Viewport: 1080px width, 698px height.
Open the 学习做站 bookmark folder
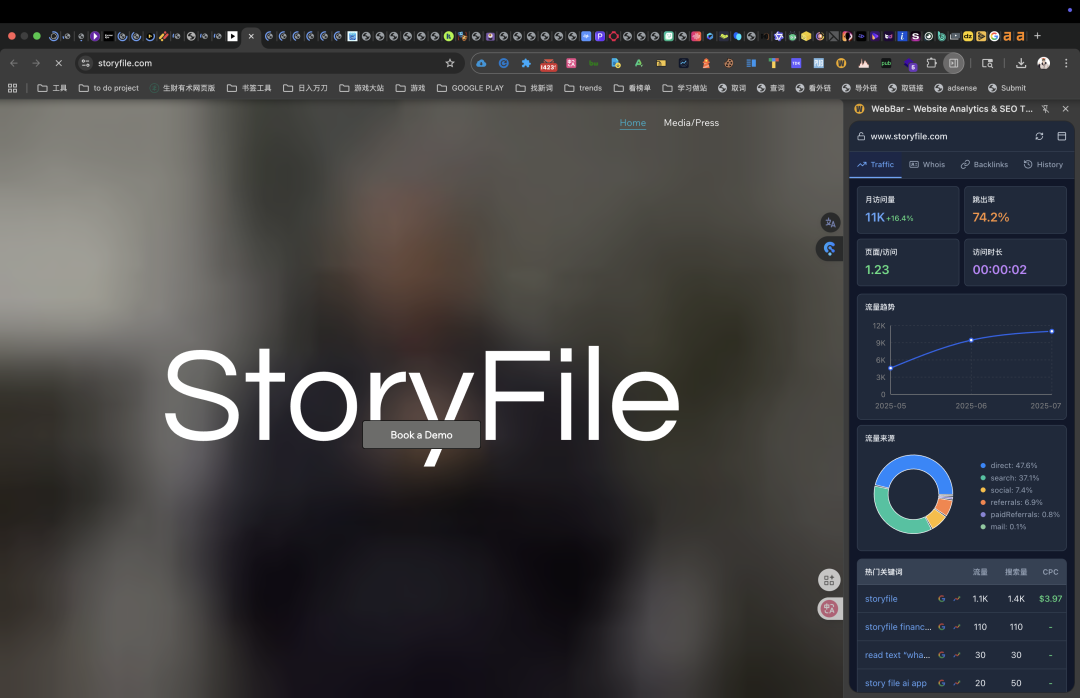(685, 88)
